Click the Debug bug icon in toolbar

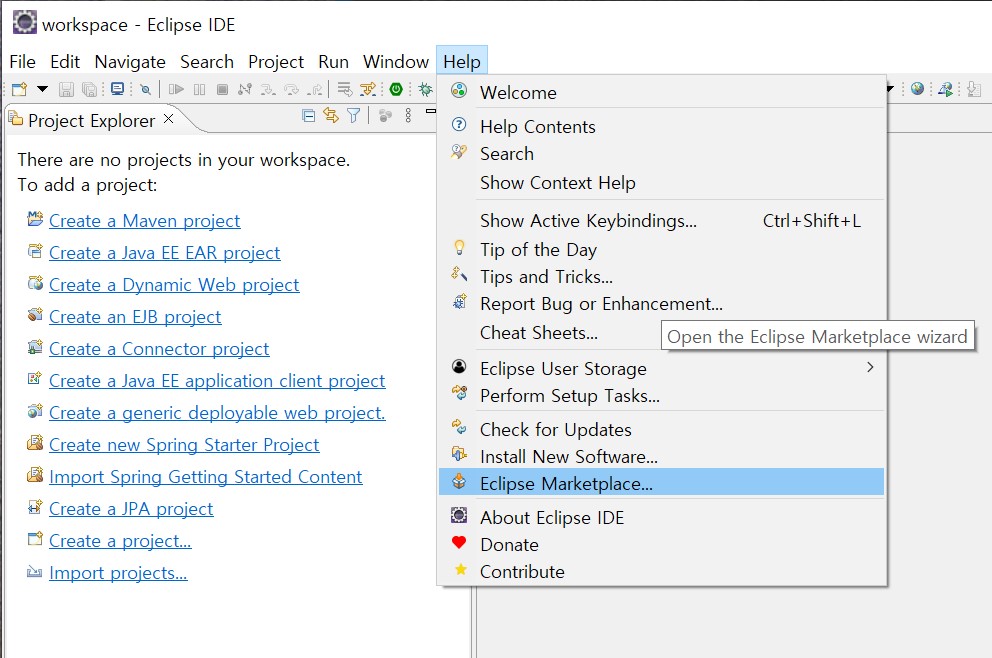point(425,89)
